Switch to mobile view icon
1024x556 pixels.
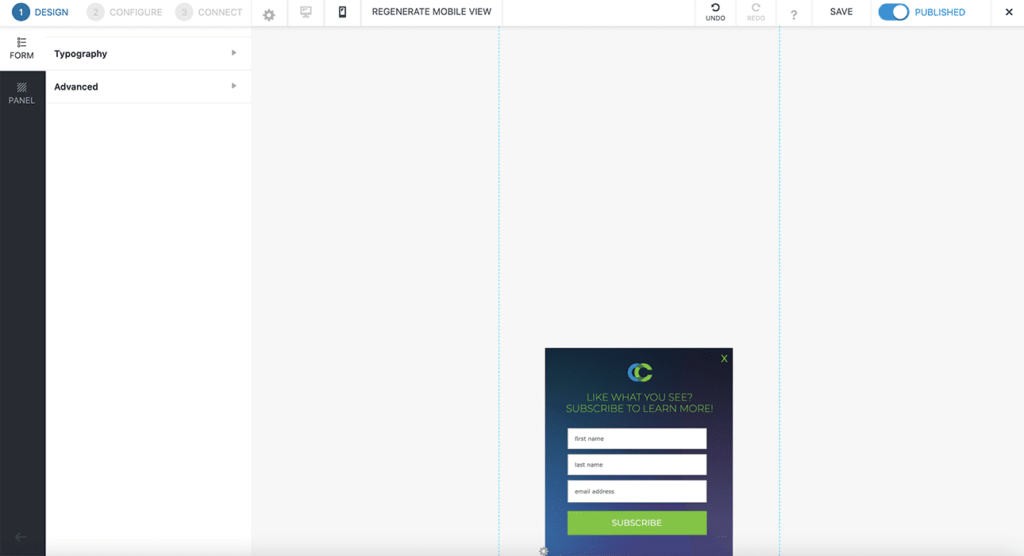[x=342, y=12]
